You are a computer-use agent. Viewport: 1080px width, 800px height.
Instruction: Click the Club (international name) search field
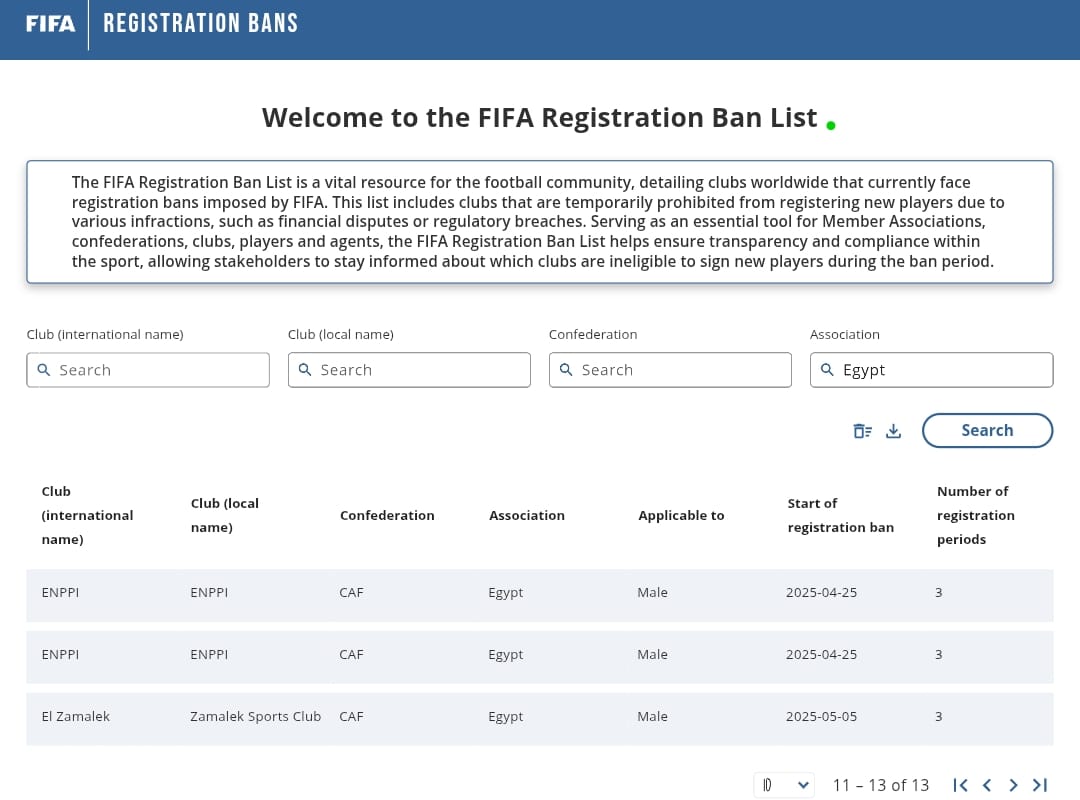[x=160, y=370]
